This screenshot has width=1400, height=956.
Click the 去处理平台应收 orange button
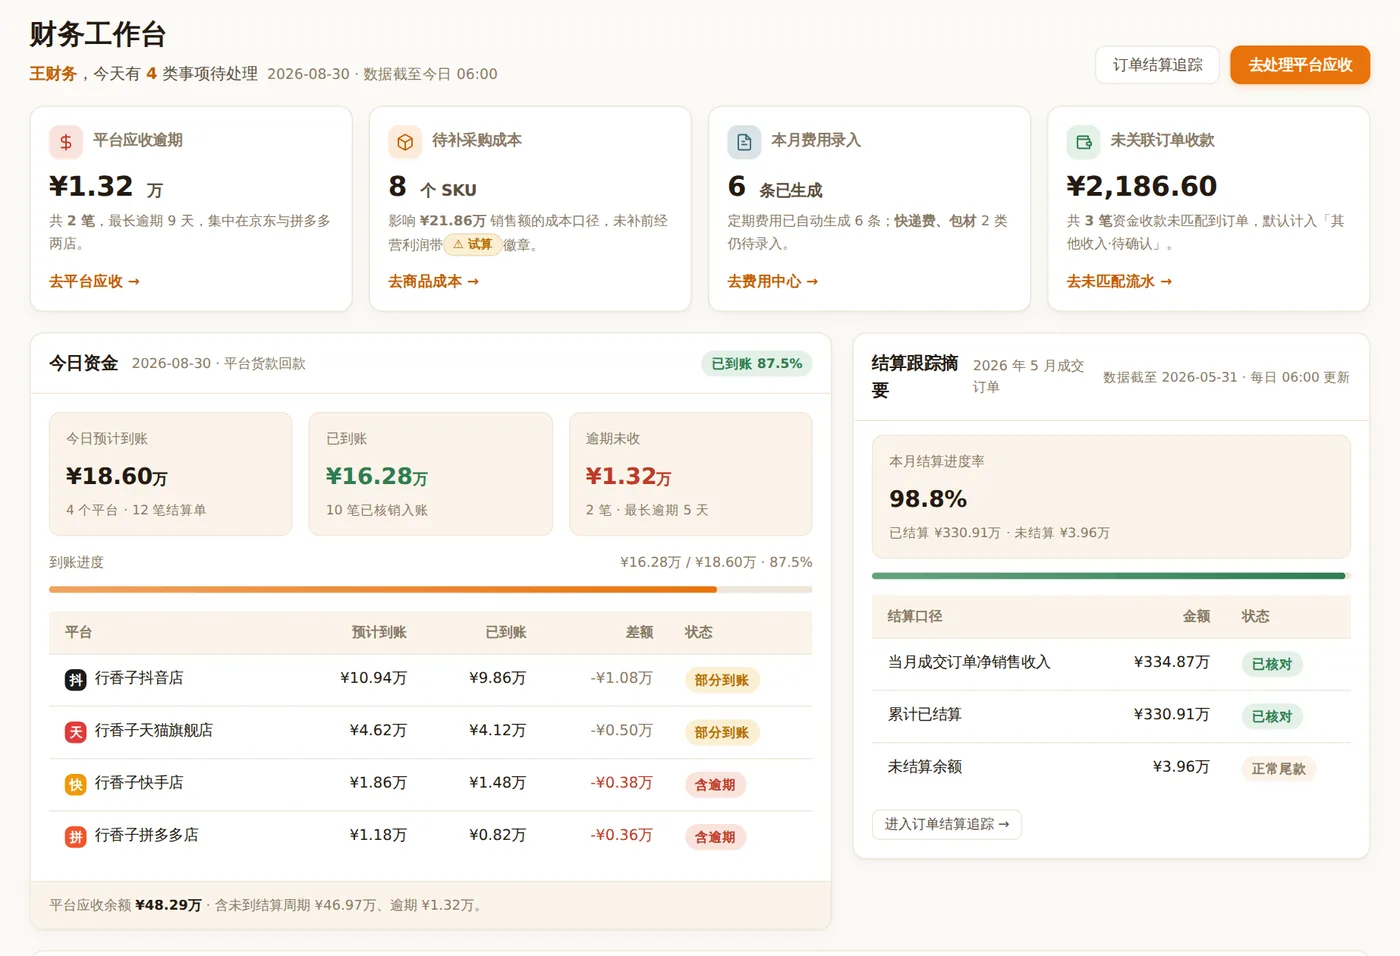[x=1300, y=65]
